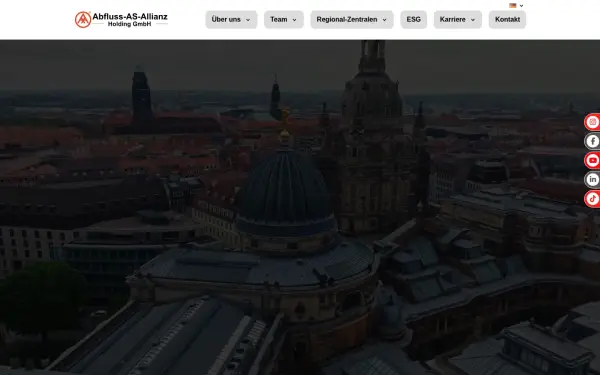Expand the language selector chevron
The height and width of the screenshot is (375, 600).
[x=521, y=6]
